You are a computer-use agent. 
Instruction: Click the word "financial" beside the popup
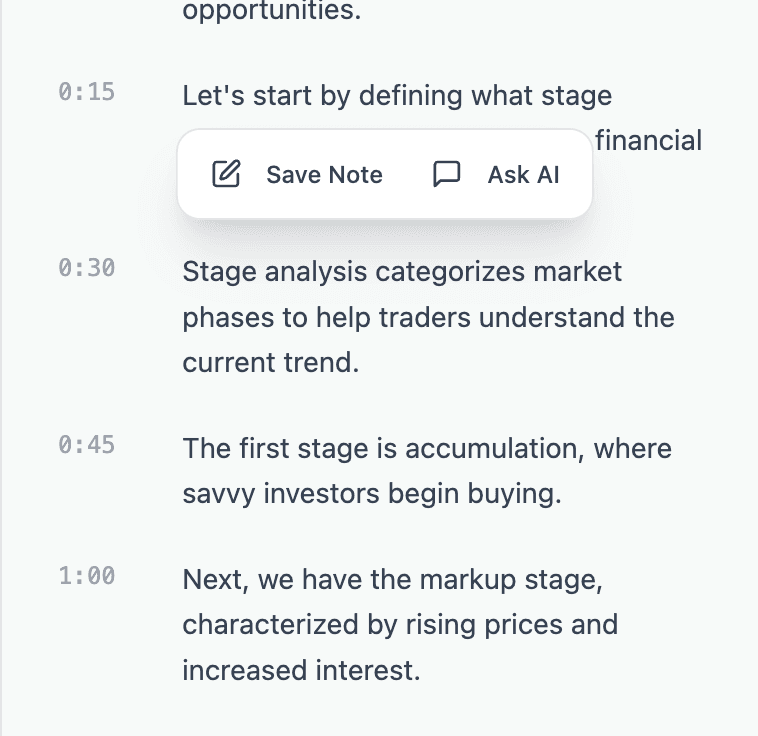point(648,141)
